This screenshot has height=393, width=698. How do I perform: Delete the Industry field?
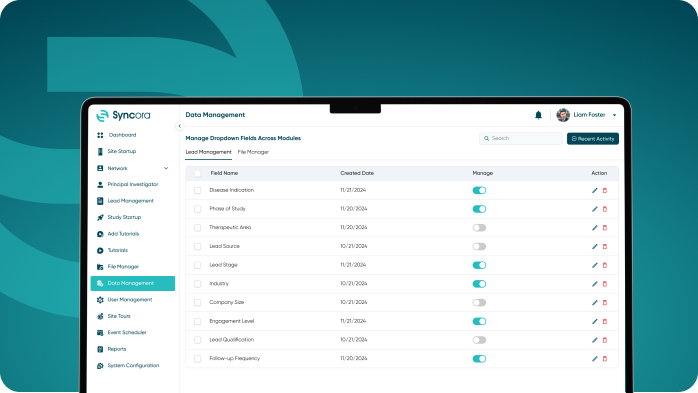[605, 284]
